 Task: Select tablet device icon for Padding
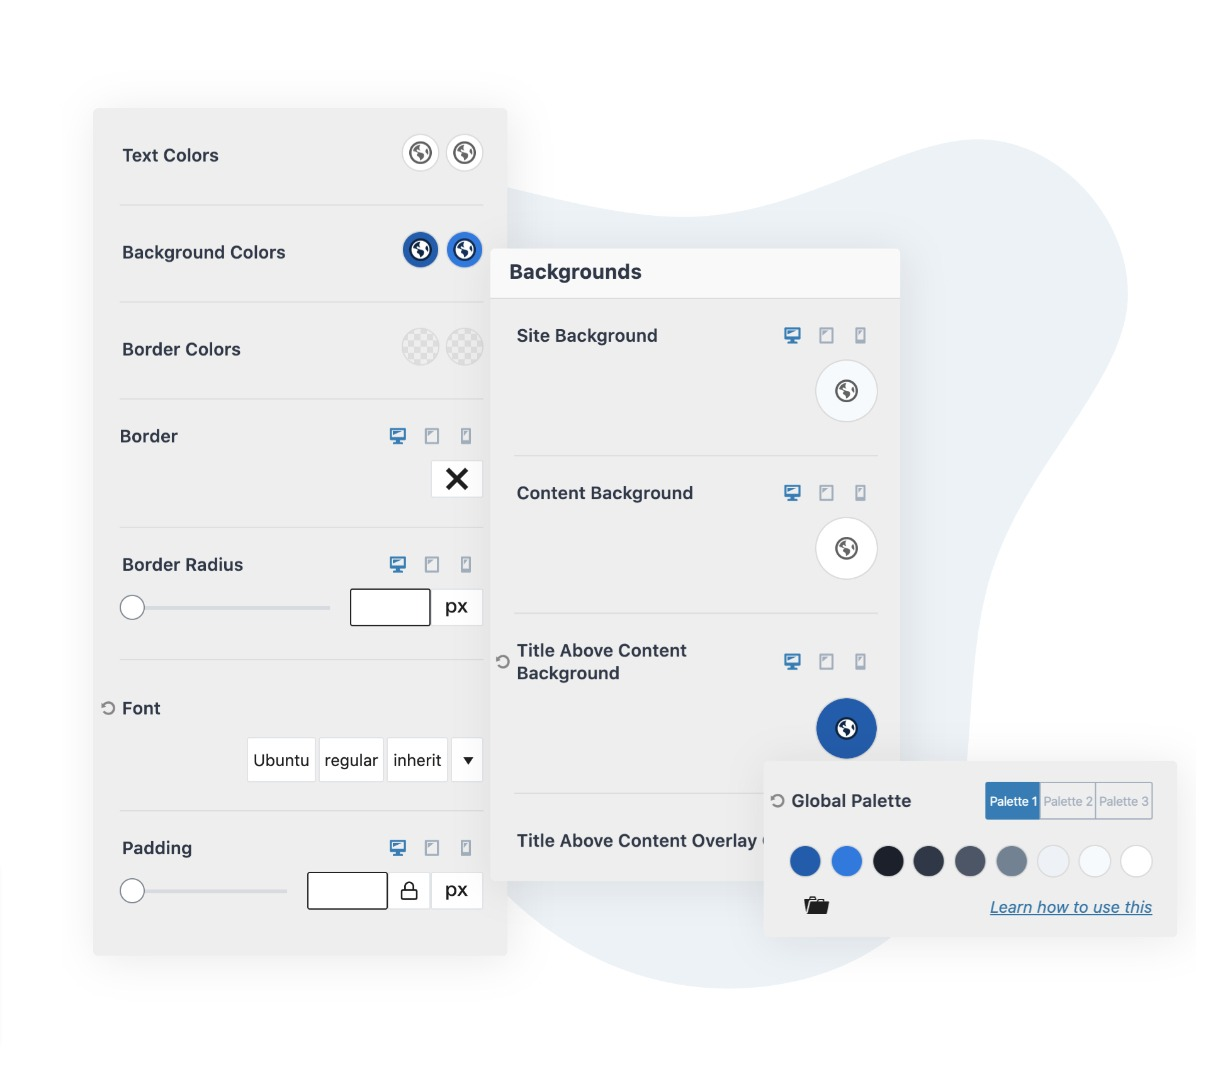coord(432,848)
